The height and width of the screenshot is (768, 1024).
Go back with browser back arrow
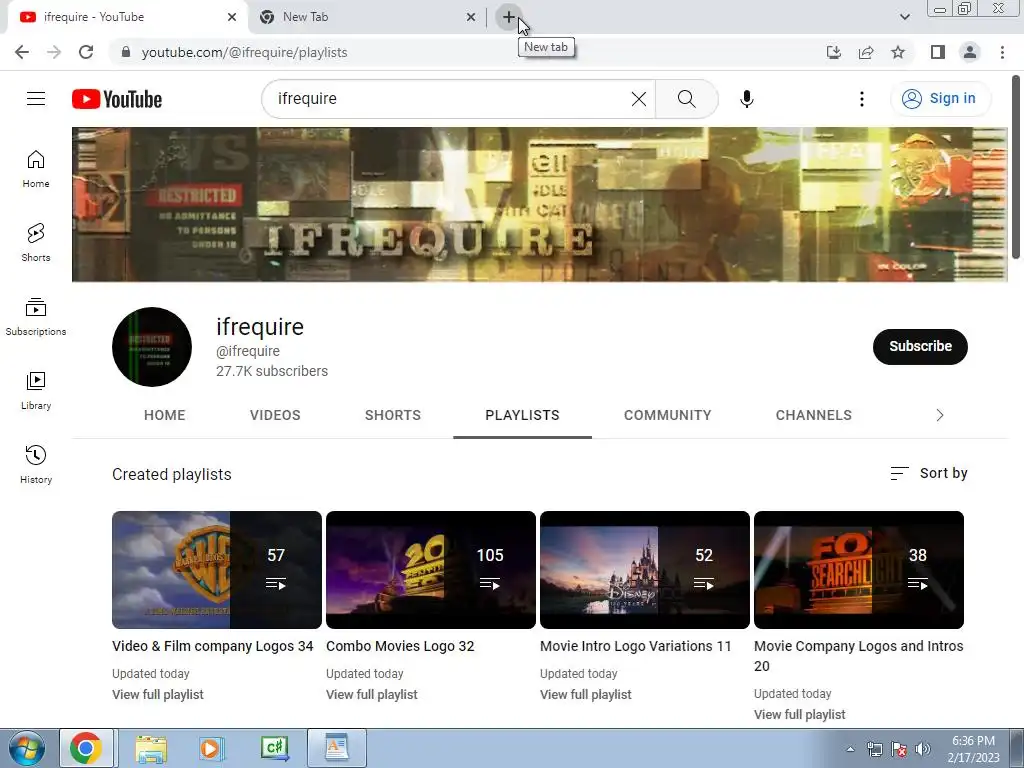[x=22, y=52]
